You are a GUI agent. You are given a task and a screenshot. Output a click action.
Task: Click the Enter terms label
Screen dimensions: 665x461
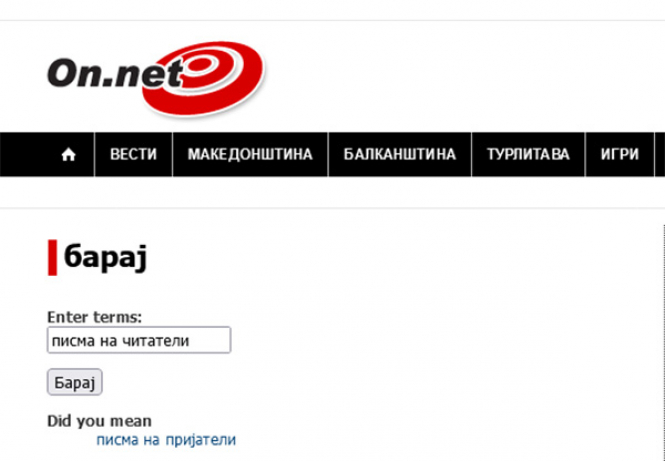coord(94,316)
